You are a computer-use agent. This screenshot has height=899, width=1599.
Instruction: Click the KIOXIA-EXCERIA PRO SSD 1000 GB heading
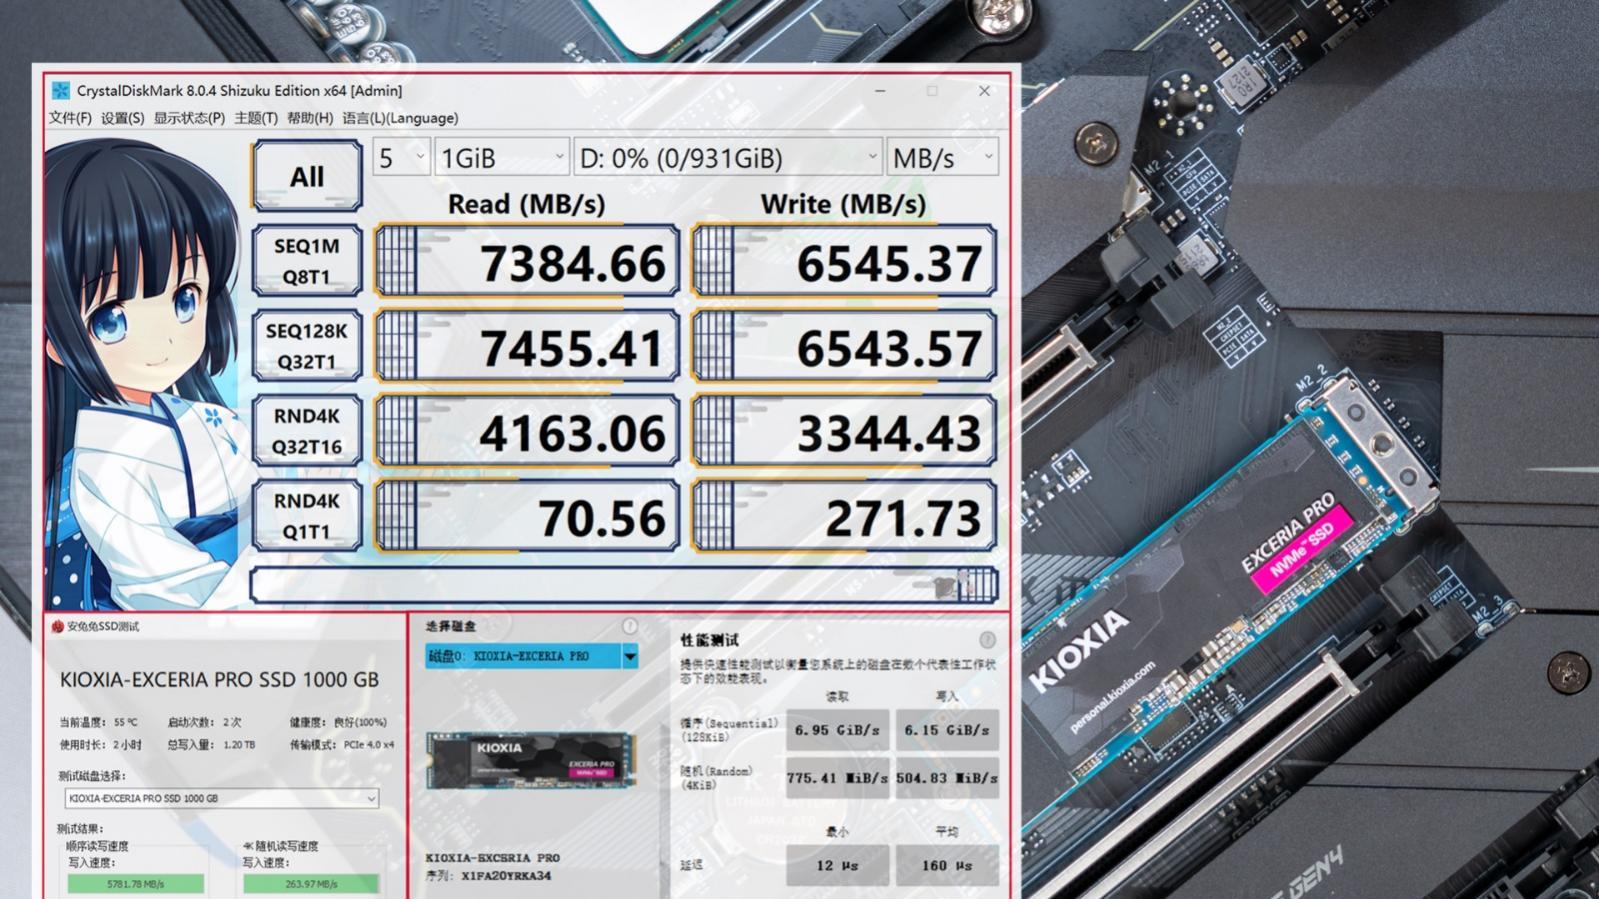point(219,679)
